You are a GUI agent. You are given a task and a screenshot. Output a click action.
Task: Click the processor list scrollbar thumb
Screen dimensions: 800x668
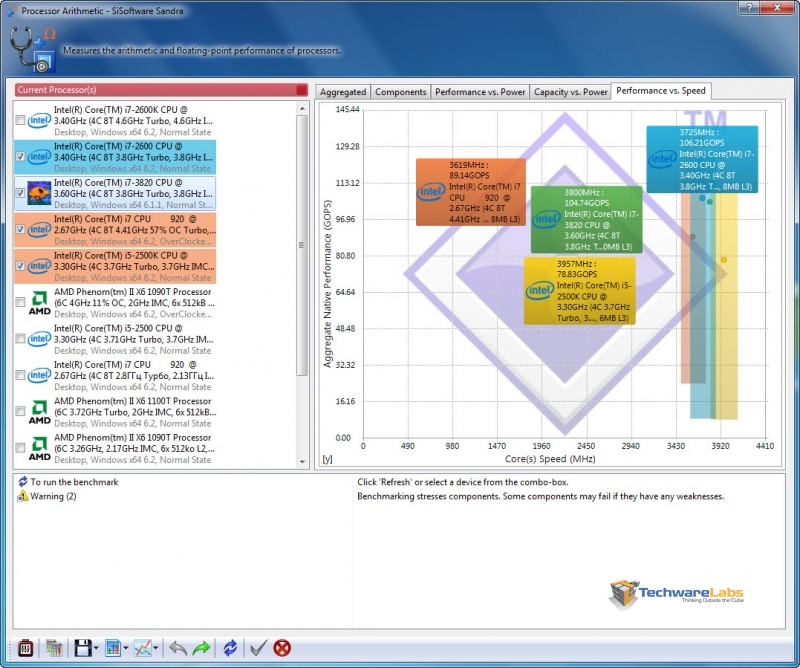point(302,245)
